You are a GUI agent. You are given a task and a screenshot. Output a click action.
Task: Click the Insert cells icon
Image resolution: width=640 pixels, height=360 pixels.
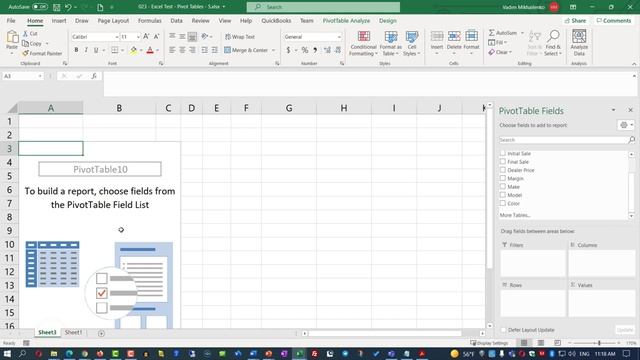pyautogui.click(x=437, y=36)
